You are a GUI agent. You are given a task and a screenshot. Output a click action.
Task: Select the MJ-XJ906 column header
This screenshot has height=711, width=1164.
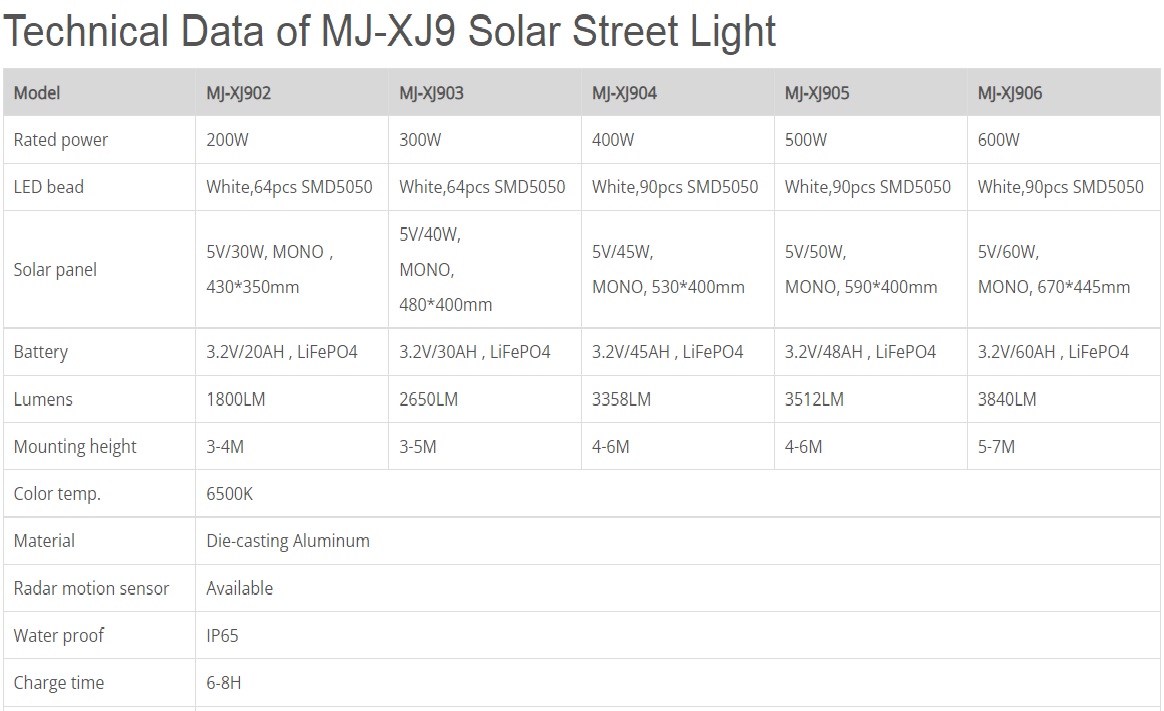coord(1010,93)
